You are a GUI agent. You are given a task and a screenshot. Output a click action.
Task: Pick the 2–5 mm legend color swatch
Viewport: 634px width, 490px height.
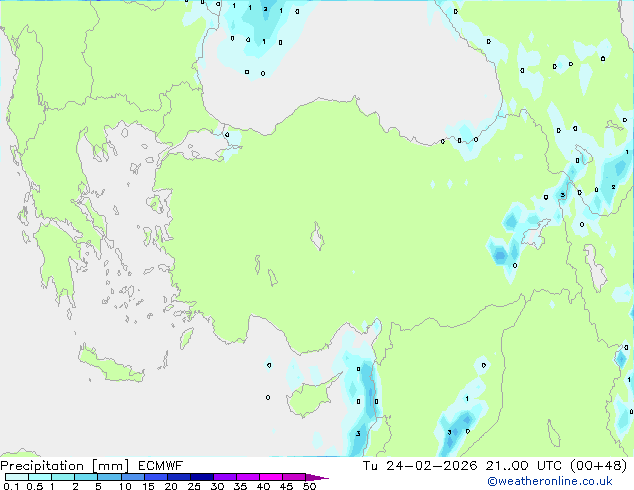pyautogui.click(x=86, y=477)
